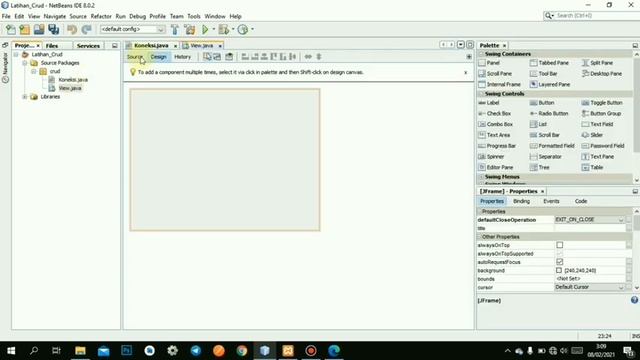Image resolution: width=640 pixels, height=360 pixels.
Task: Collapse the Latihan_Crud project node
Action: 16,54
